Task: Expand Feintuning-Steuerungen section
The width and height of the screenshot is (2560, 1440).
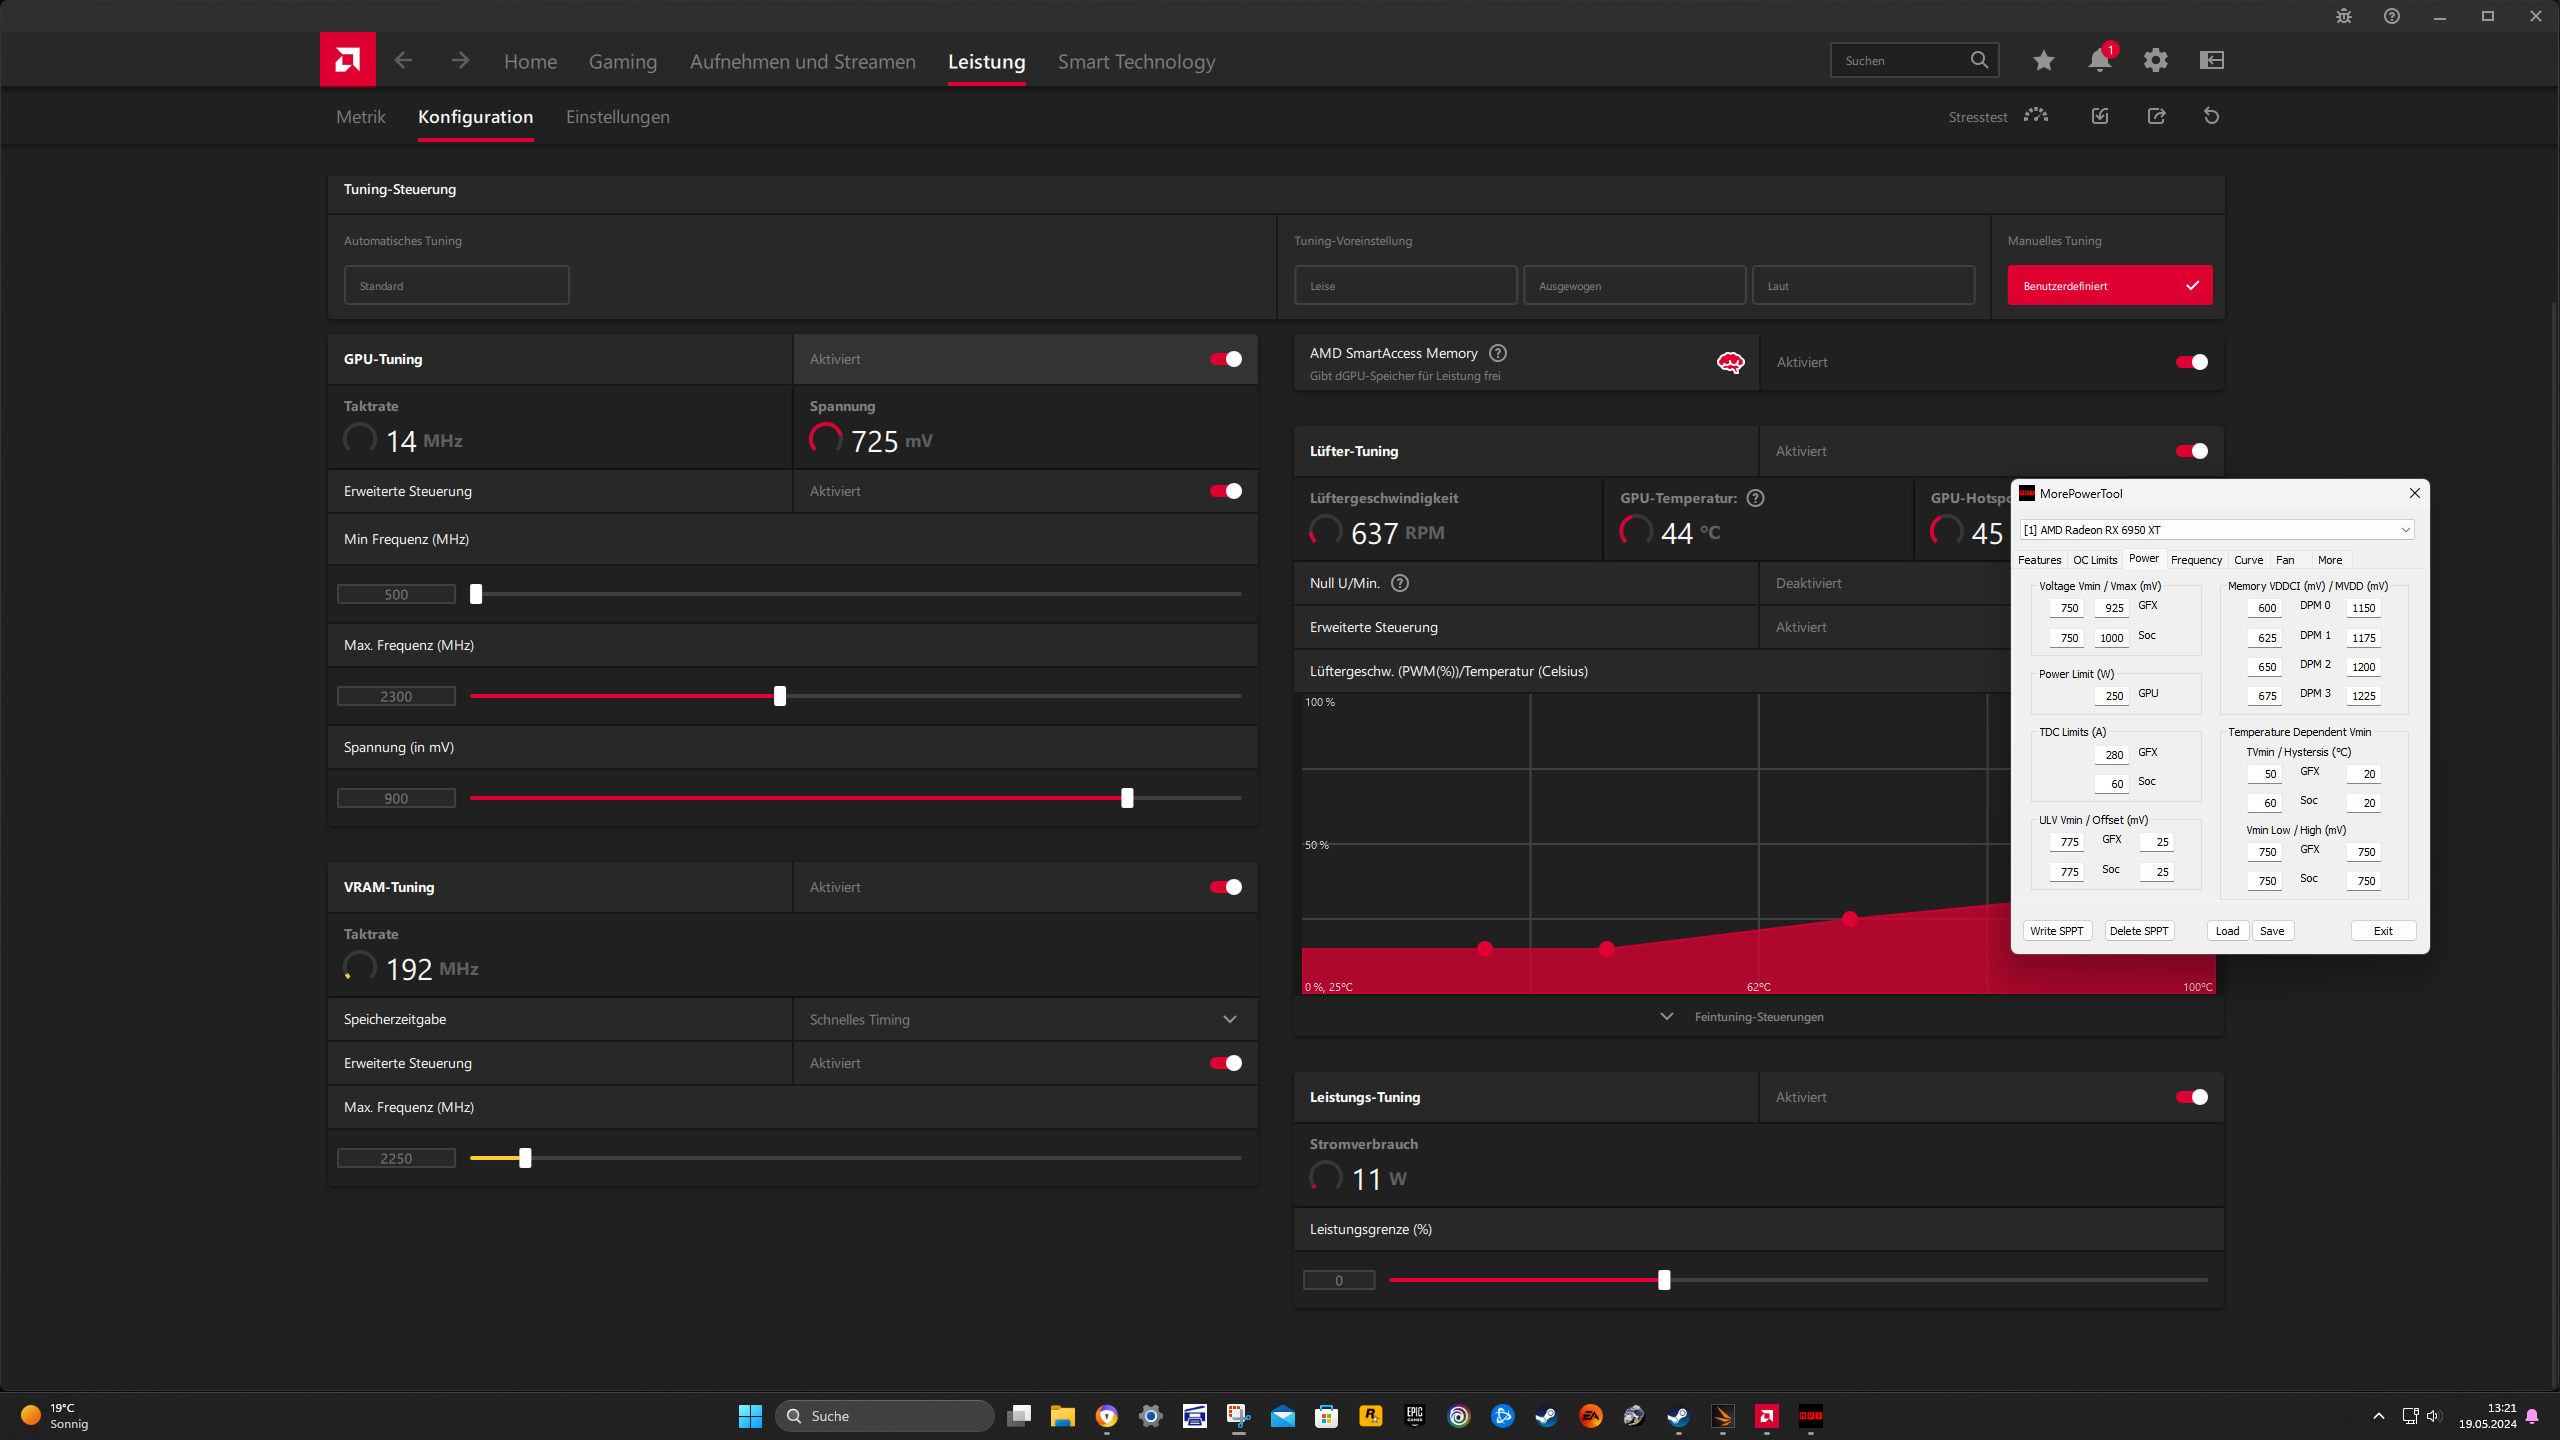Action: click(x=1757, y=1017)
